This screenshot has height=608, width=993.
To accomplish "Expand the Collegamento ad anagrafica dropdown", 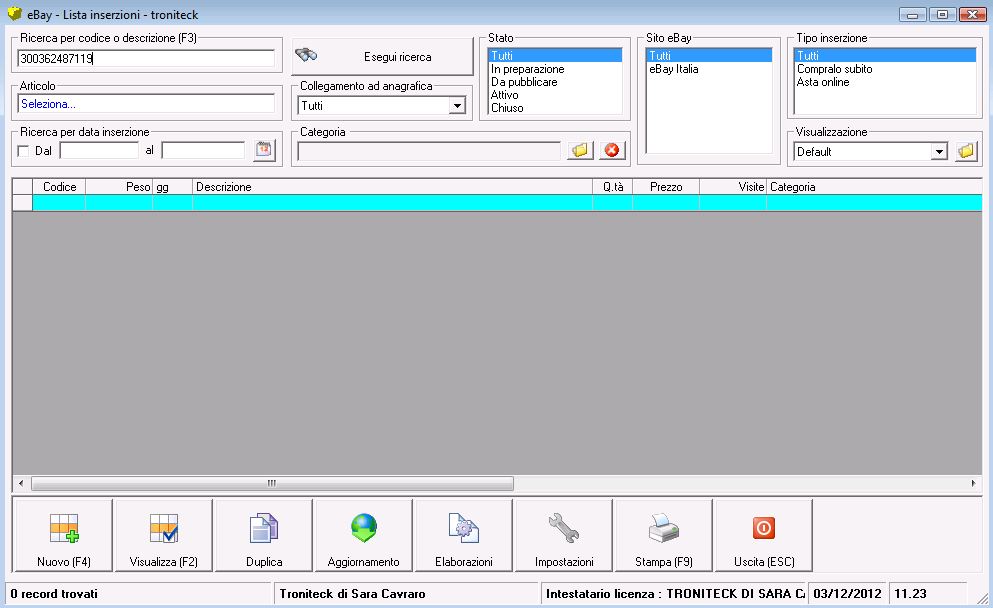I will (x=457, y=106).
